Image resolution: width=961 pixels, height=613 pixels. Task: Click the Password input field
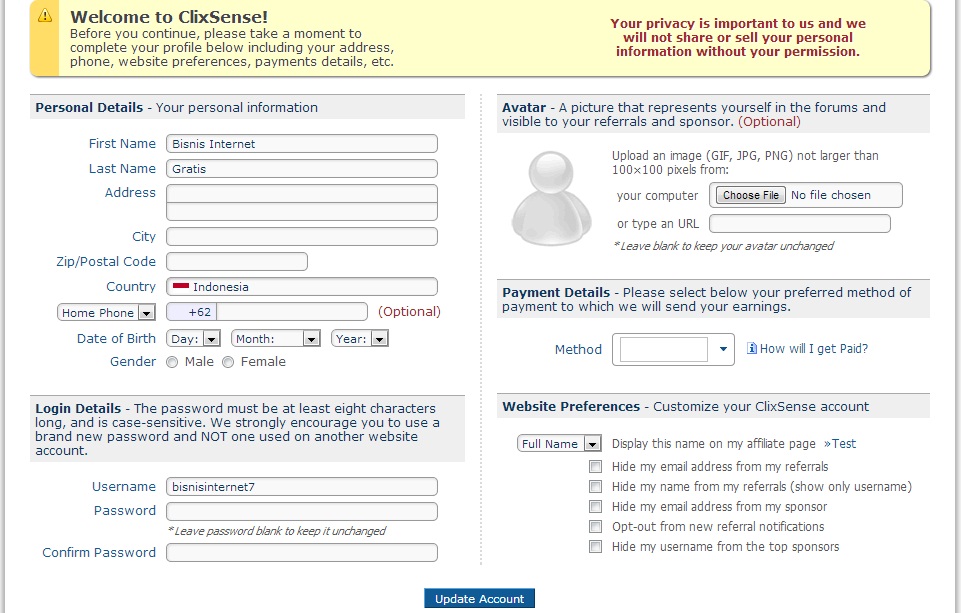[x=302, y=511]
